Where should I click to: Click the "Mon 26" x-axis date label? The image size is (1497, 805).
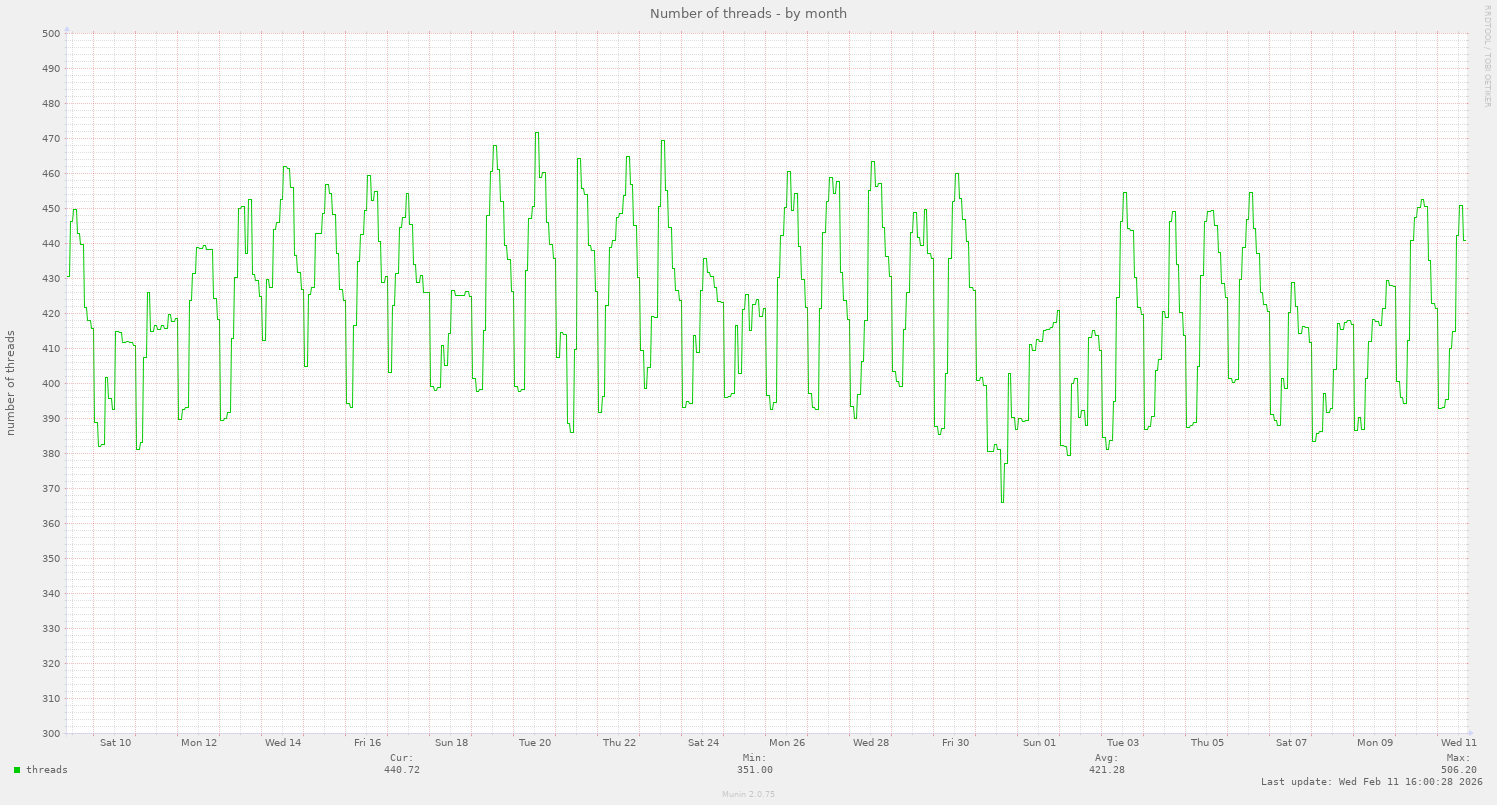787,743
